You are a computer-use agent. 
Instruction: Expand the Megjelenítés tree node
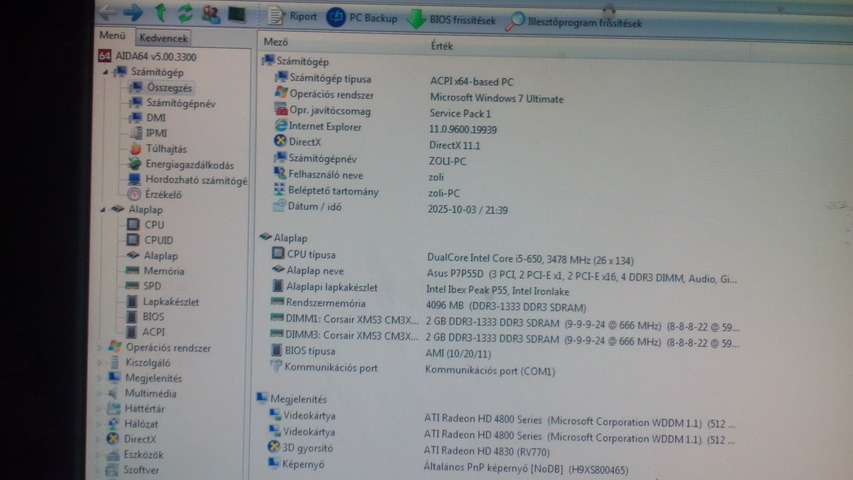[100, 378]
